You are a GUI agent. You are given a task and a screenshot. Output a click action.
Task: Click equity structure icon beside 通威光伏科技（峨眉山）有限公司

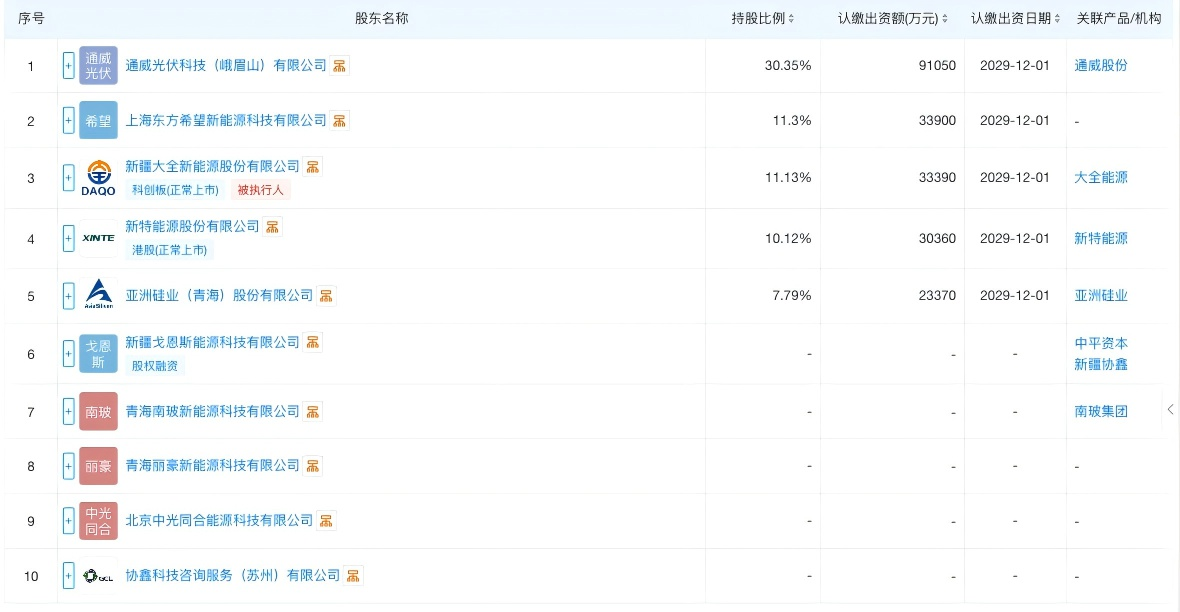point(340,65)
